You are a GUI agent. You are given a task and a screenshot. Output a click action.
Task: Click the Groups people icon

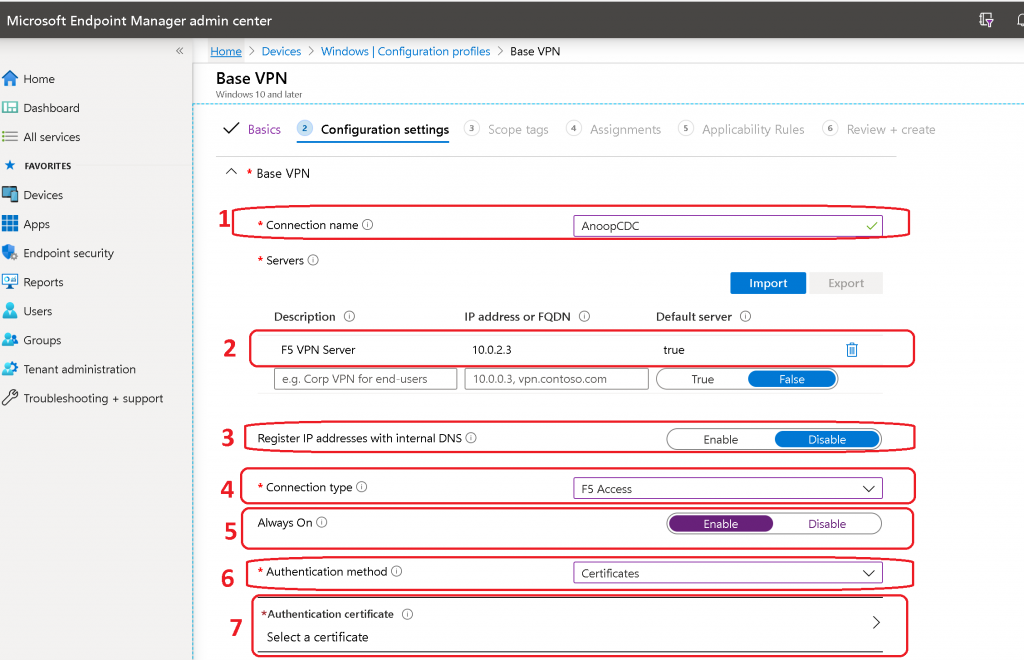(10, 339)
